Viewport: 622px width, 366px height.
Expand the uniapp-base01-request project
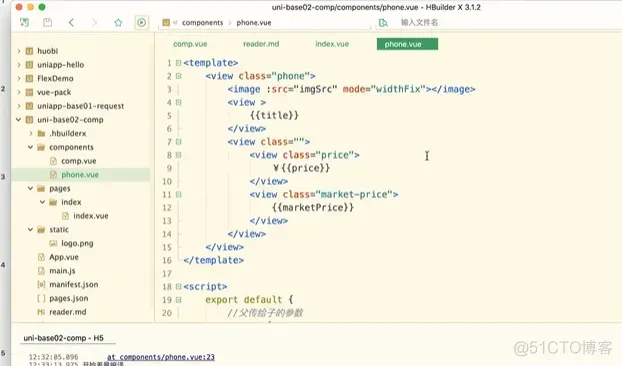(19, 106)
